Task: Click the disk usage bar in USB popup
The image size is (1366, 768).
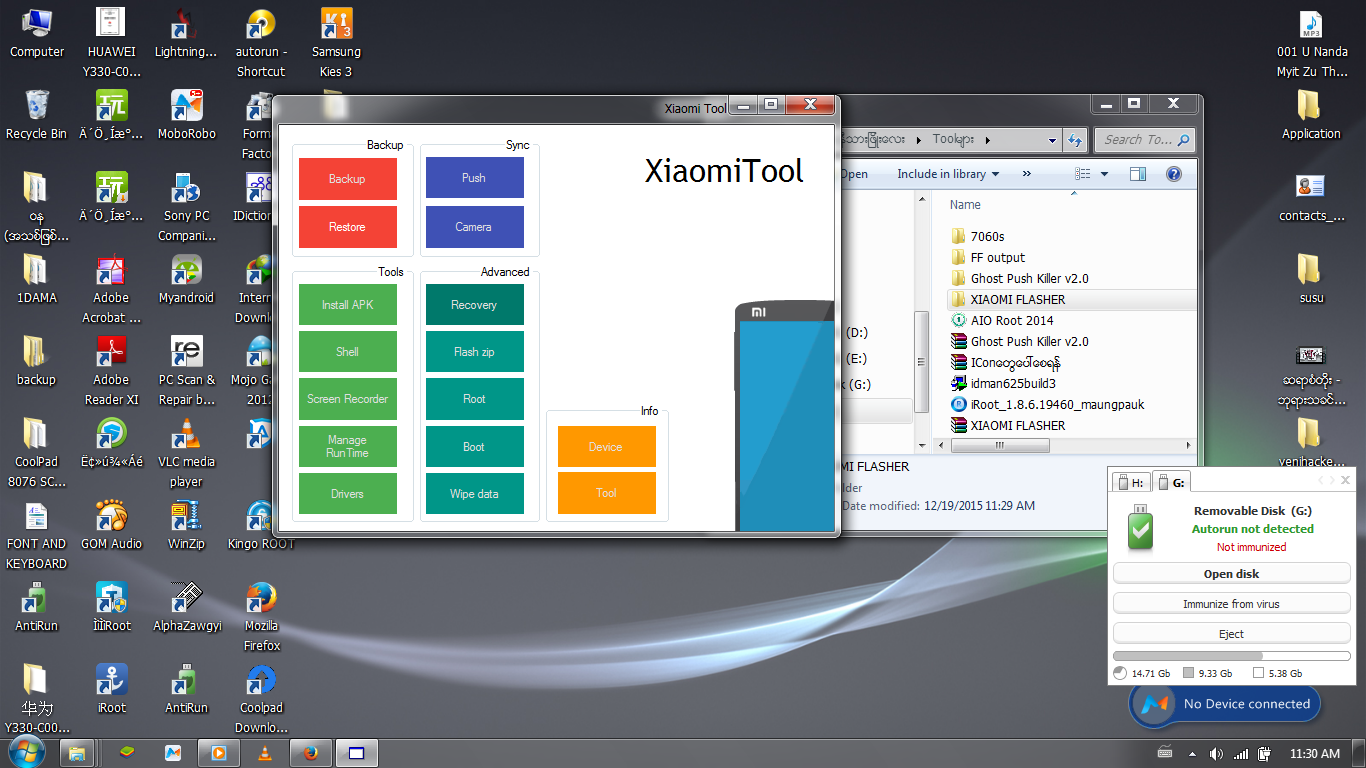Action: click(1231, 656)
